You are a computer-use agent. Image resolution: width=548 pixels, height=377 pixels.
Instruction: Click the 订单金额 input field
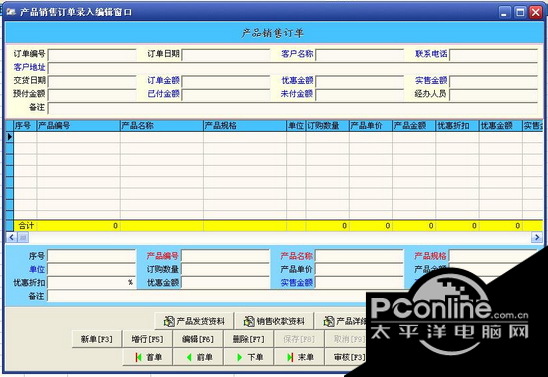pyautogui.click(x=226, y=81)
